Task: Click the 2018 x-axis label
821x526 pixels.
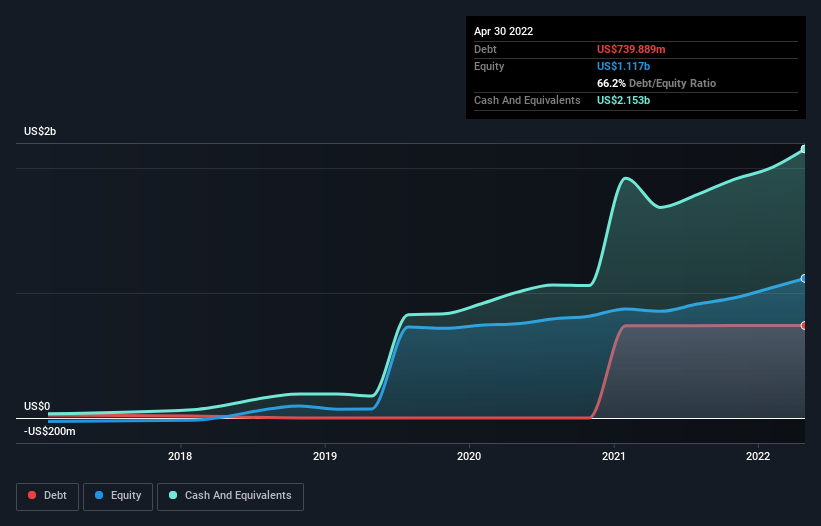Action: click(180, 456)
